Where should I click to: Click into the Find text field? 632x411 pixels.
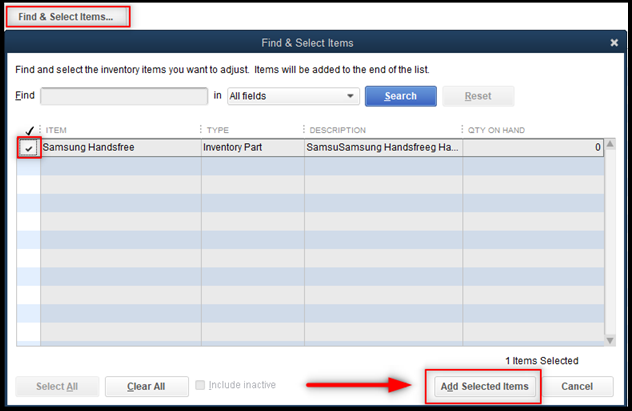pos(123,96)
